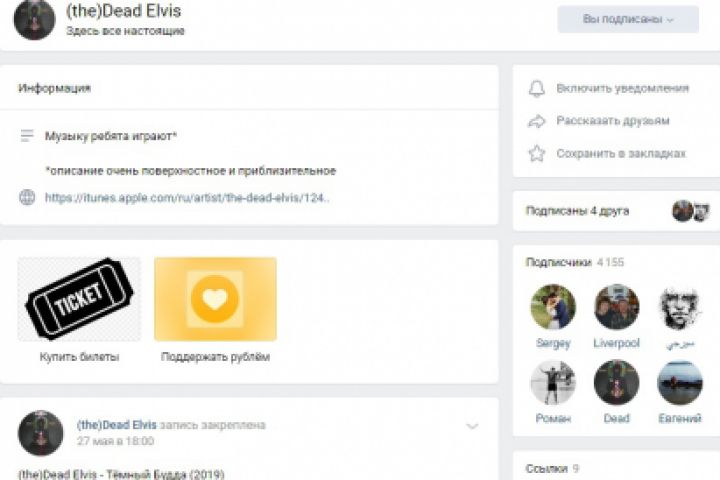This screenshot has width=720, height=480.
Task: Open the group avatar in the header
Action: pos(35,20)
